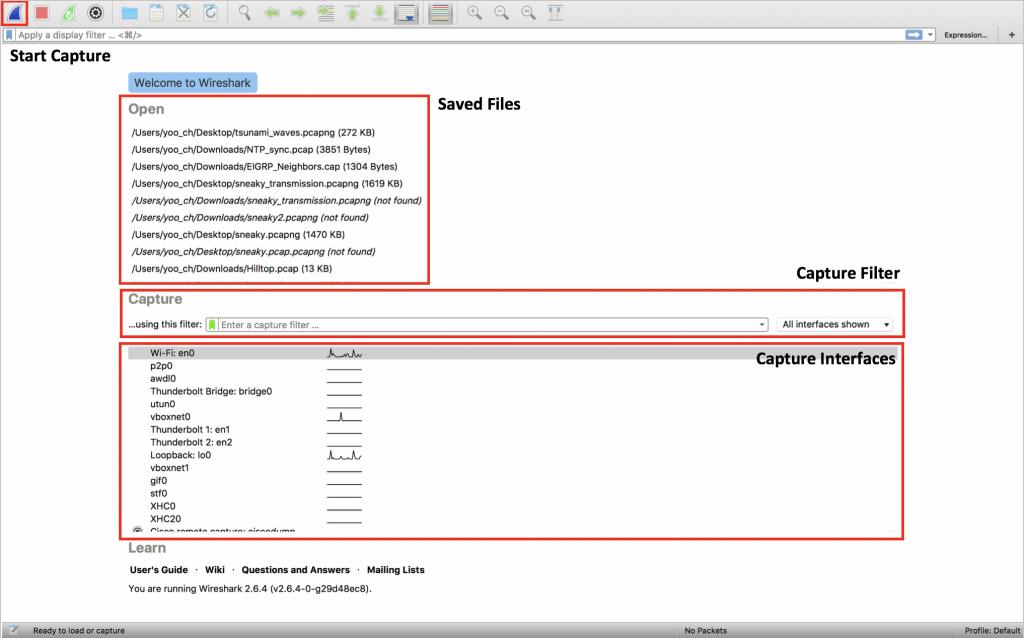1024x638 pixels.
Task: Click Profile: Default in status bar
Action: click(992, 630)
